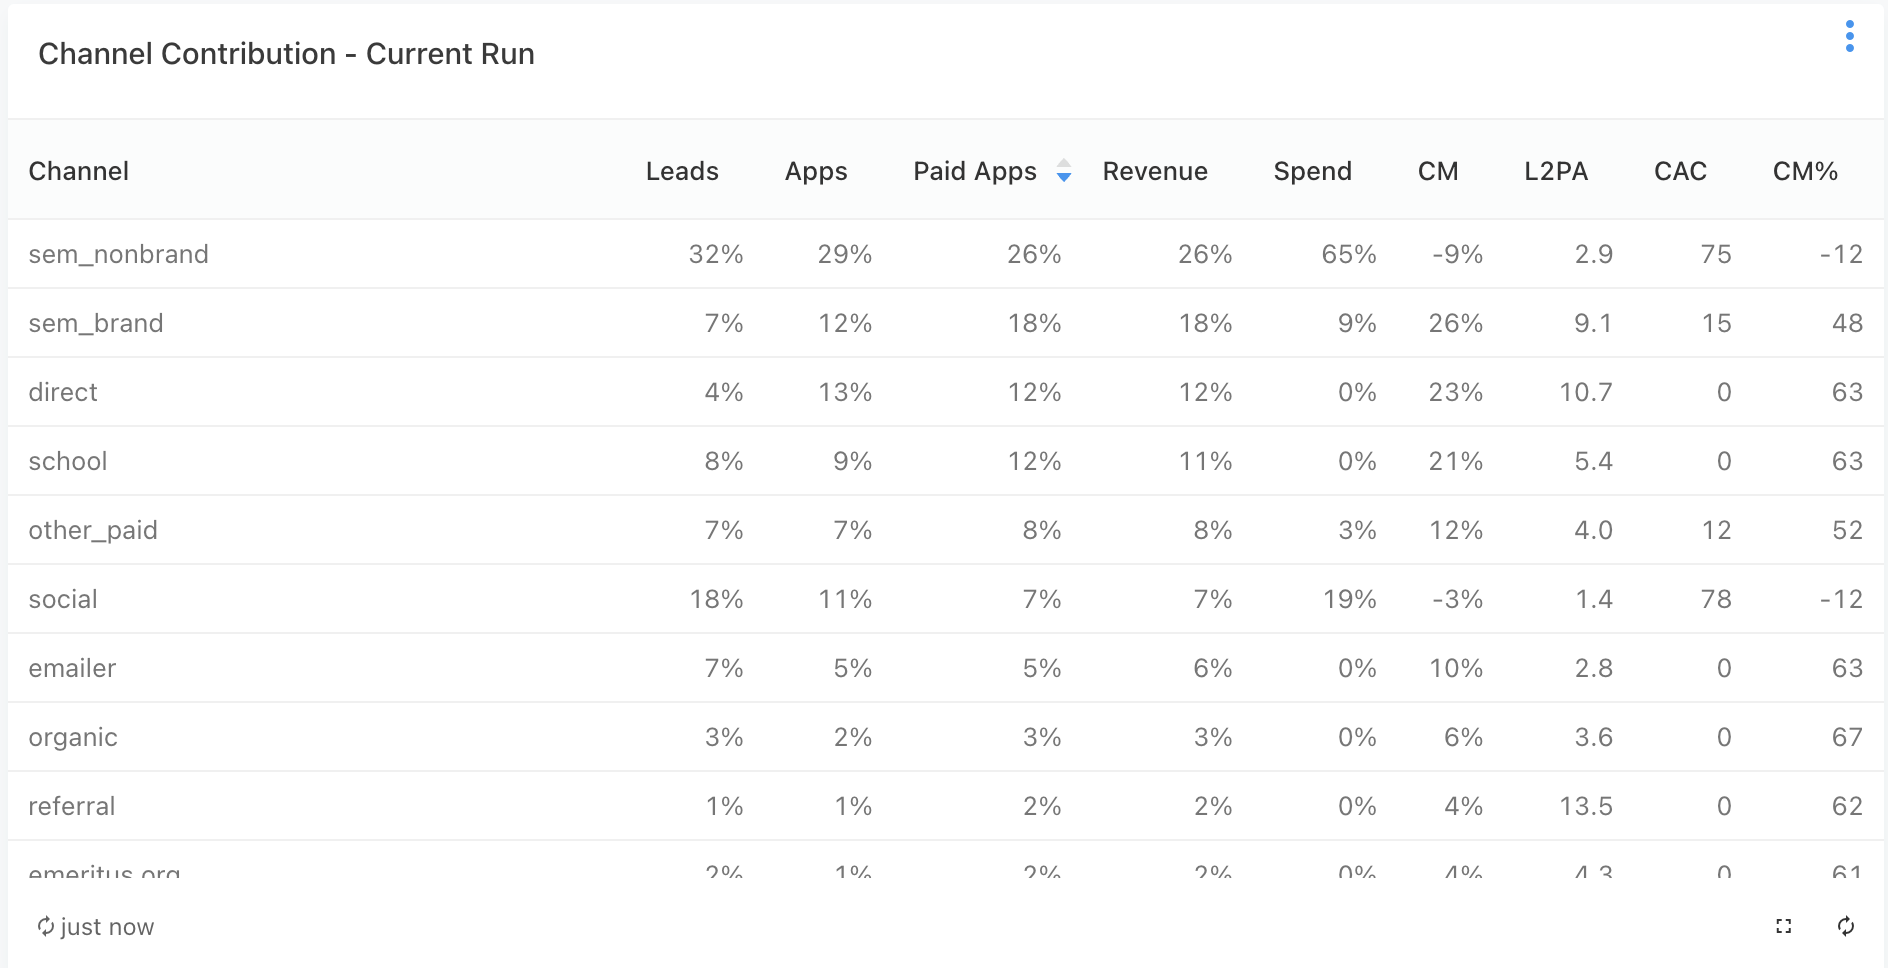1888x968 pixels.
Task: Sort by L2PA column header
Action: [1556, 171]
